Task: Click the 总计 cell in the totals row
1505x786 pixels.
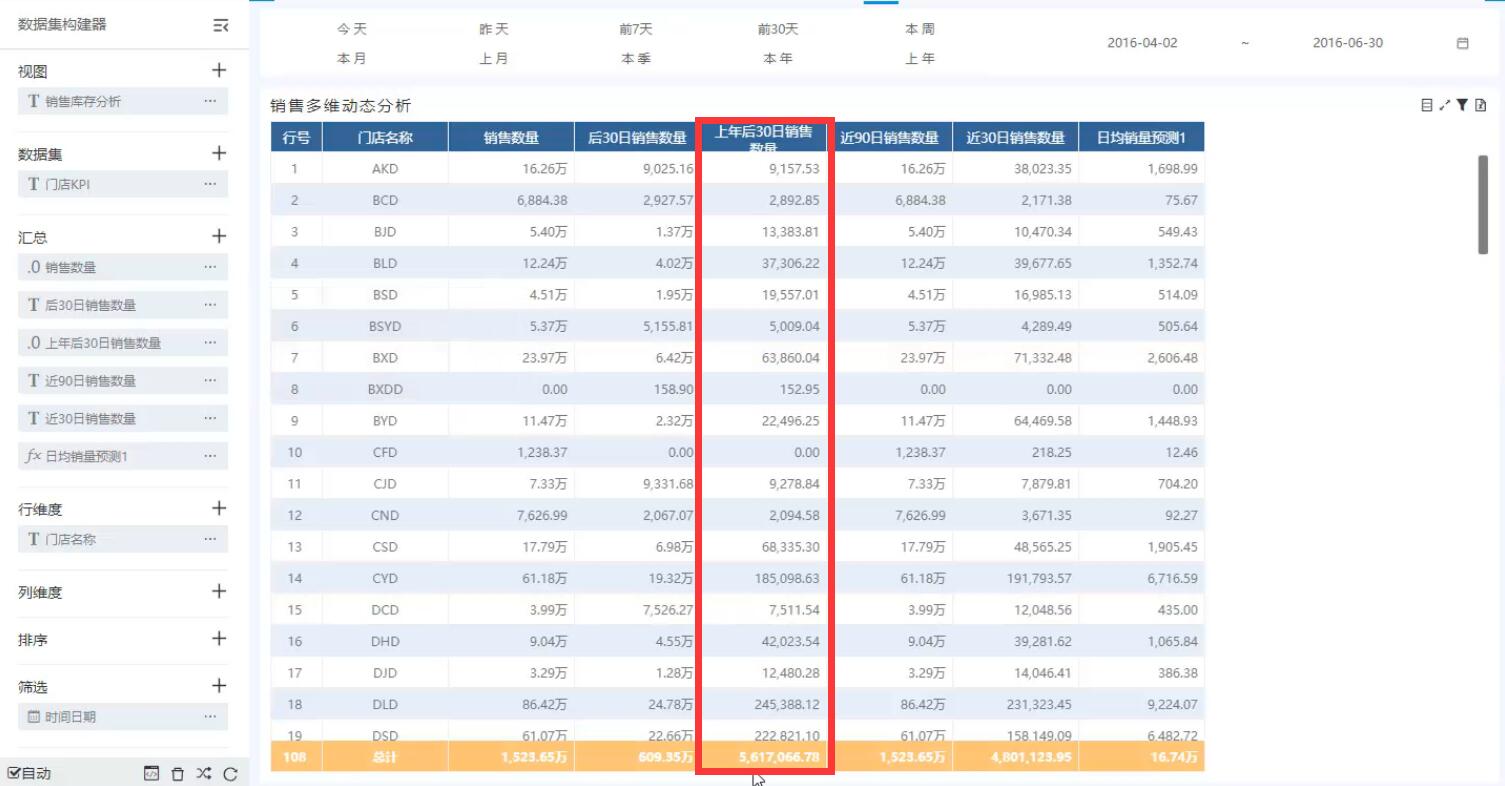Action: (385, 757)
